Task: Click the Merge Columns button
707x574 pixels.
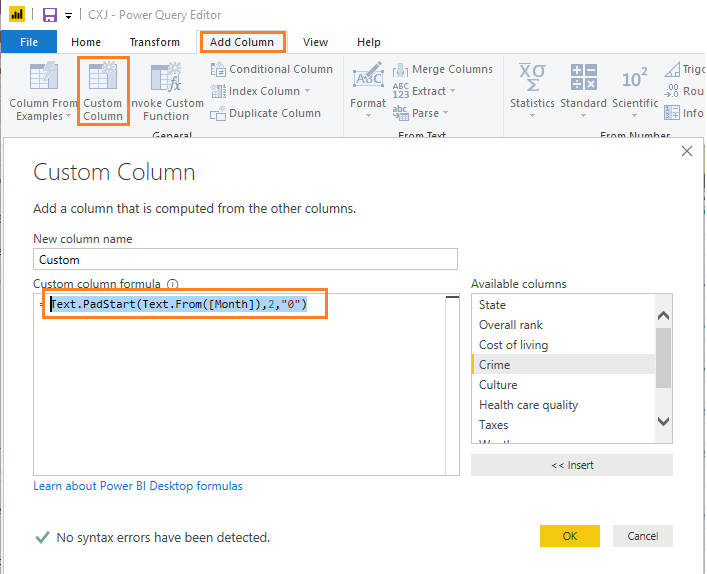Action: click(x=443, y=69)
